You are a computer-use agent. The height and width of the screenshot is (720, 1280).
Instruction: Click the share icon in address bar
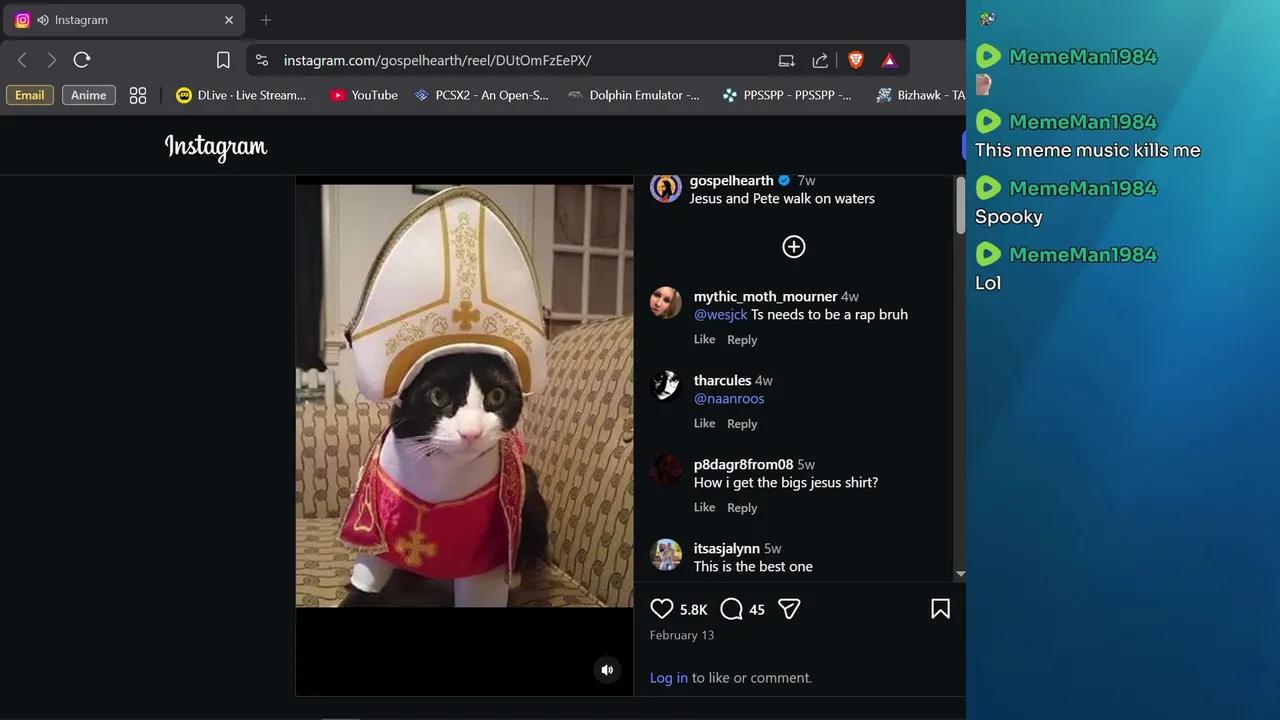820,60
